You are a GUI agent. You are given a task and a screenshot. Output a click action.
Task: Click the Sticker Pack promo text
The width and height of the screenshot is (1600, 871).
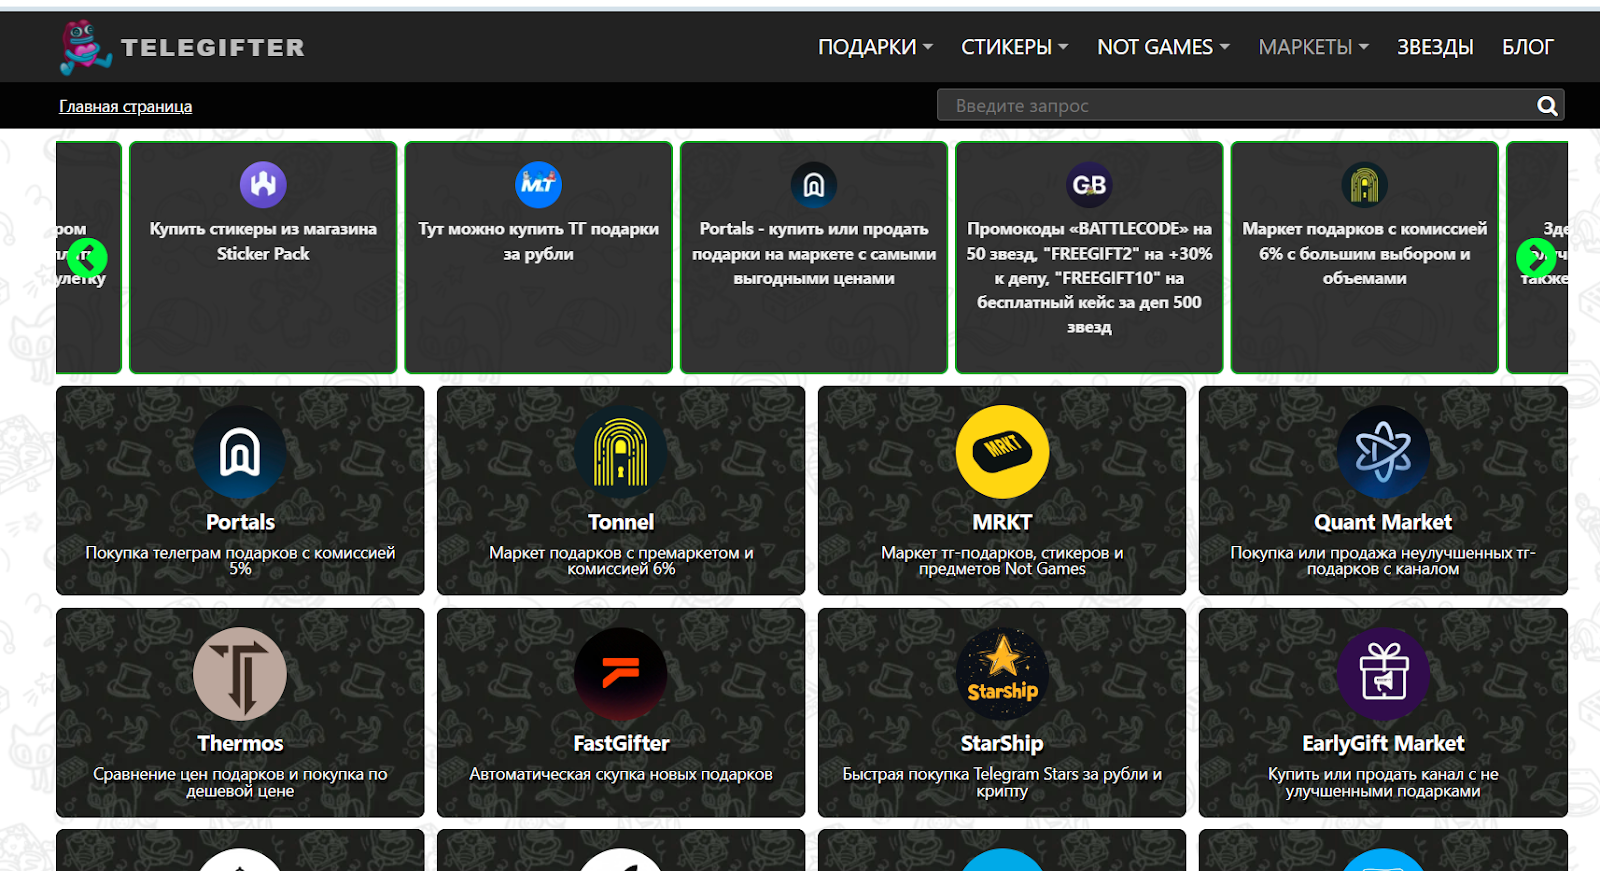point(263,241)
